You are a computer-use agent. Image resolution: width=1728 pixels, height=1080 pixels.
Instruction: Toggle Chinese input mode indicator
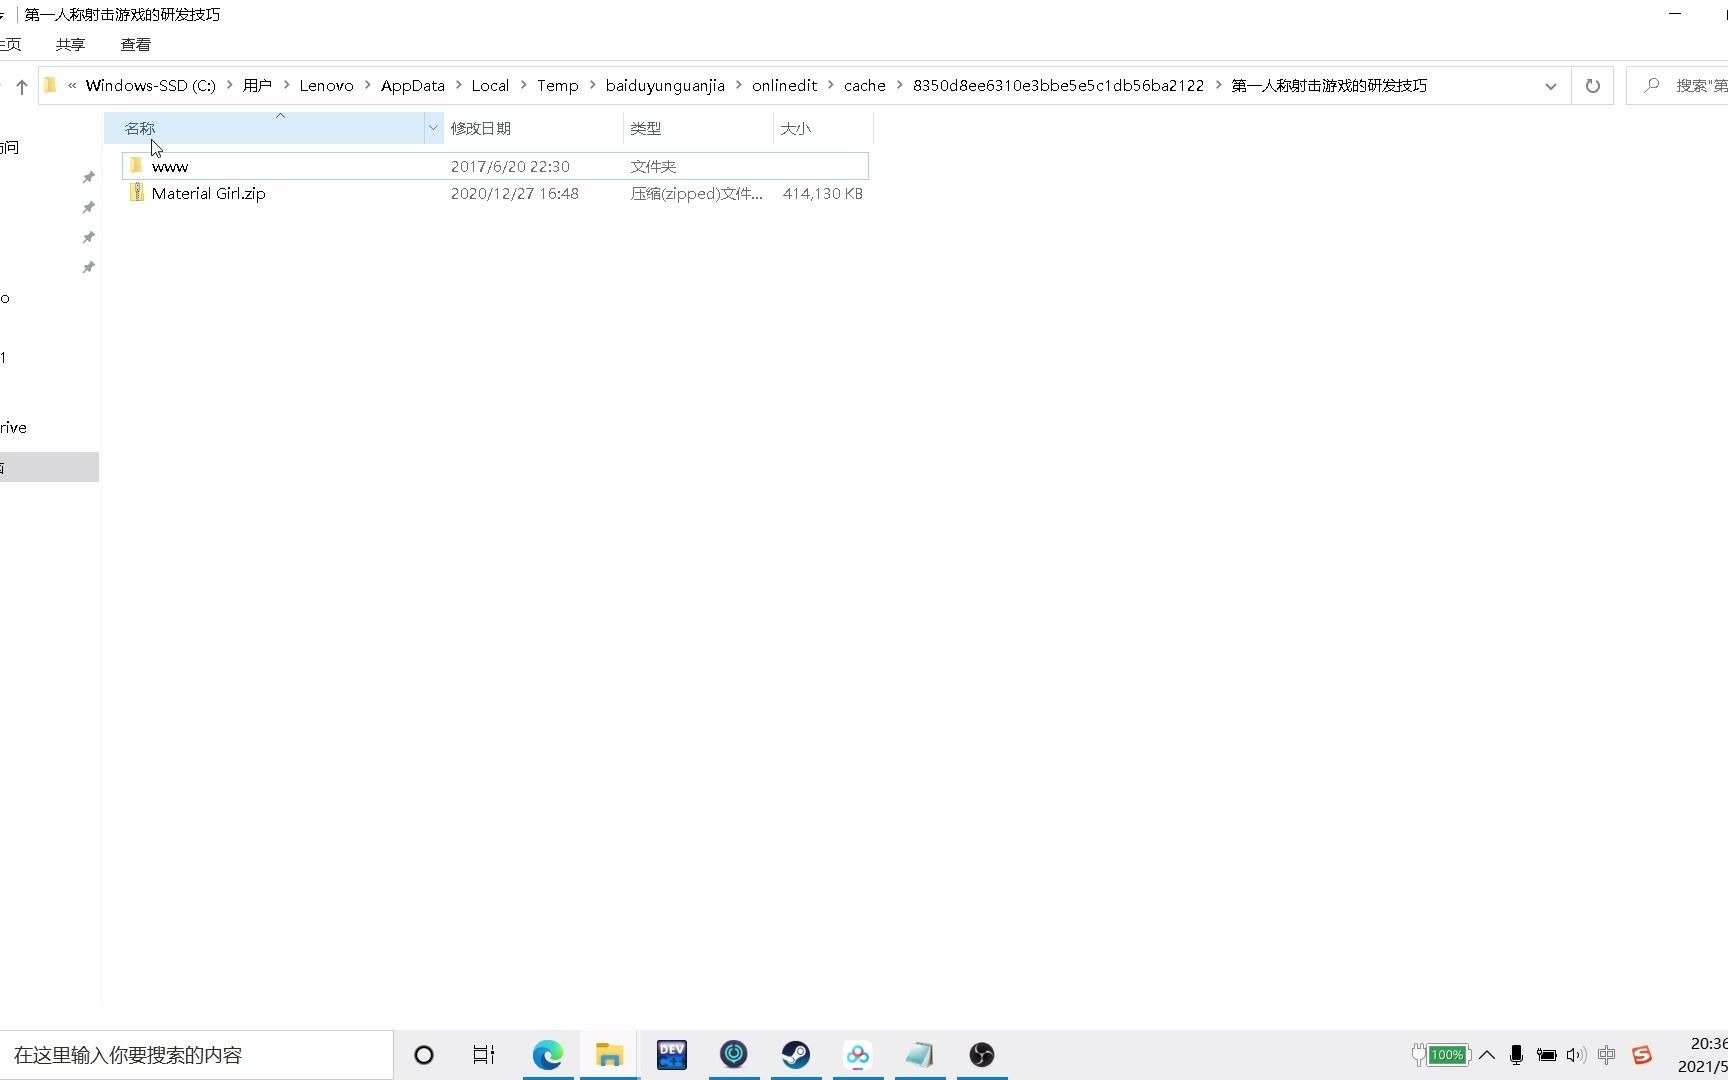1607,1055
